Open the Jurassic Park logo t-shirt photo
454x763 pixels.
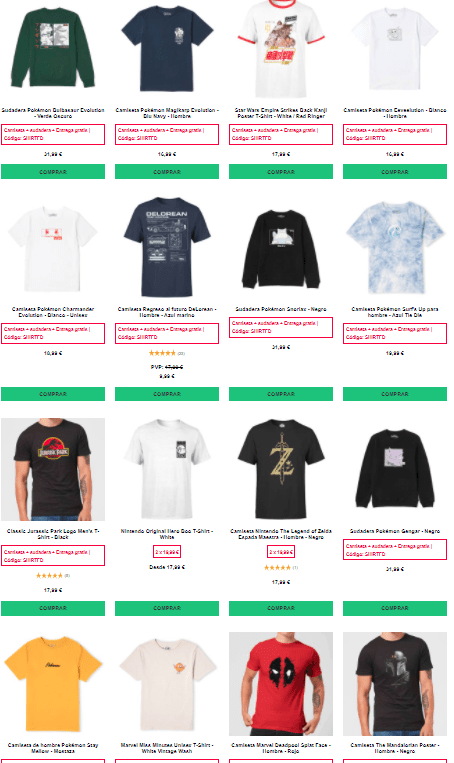53,469
